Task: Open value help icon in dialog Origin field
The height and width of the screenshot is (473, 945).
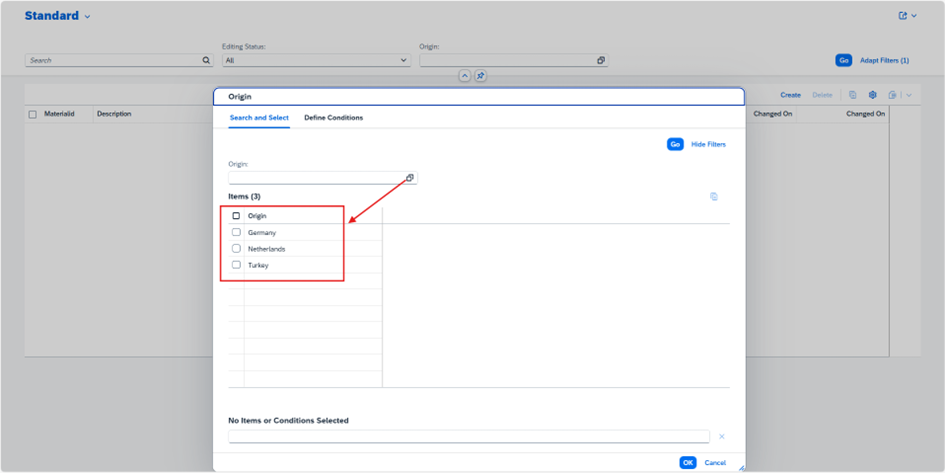Action: coord(410,178)
